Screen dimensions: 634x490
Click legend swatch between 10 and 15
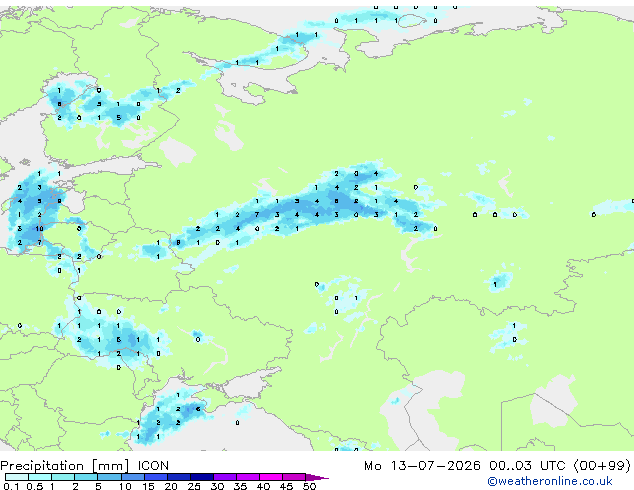[x=132, y=477]
